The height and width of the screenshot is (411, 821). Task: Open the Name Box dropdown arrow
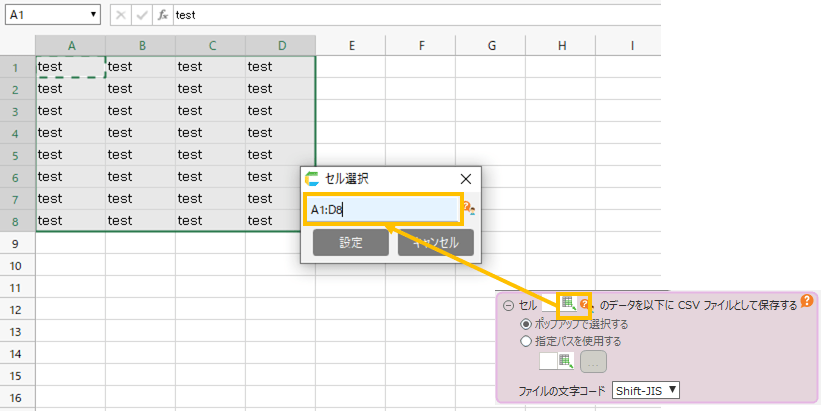93,16
